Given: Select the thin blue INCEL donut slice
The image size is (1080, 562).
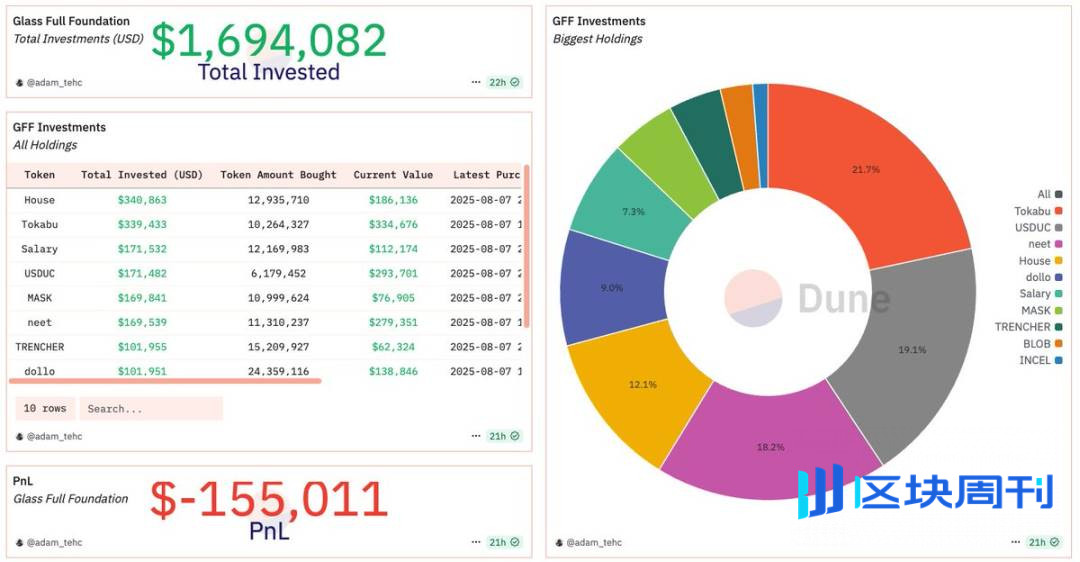Looking at the screenshot, I should pyautogui.click(x=761, y=135).
